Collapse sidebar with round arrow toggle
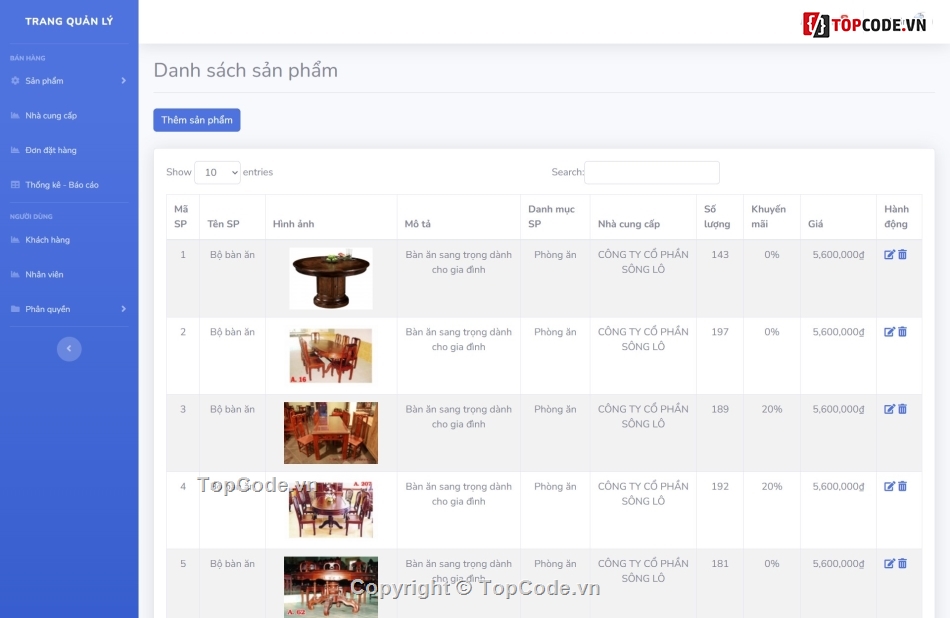Viewport: 950px width, 618px height. pyautogui.click(x=69, y=348)
